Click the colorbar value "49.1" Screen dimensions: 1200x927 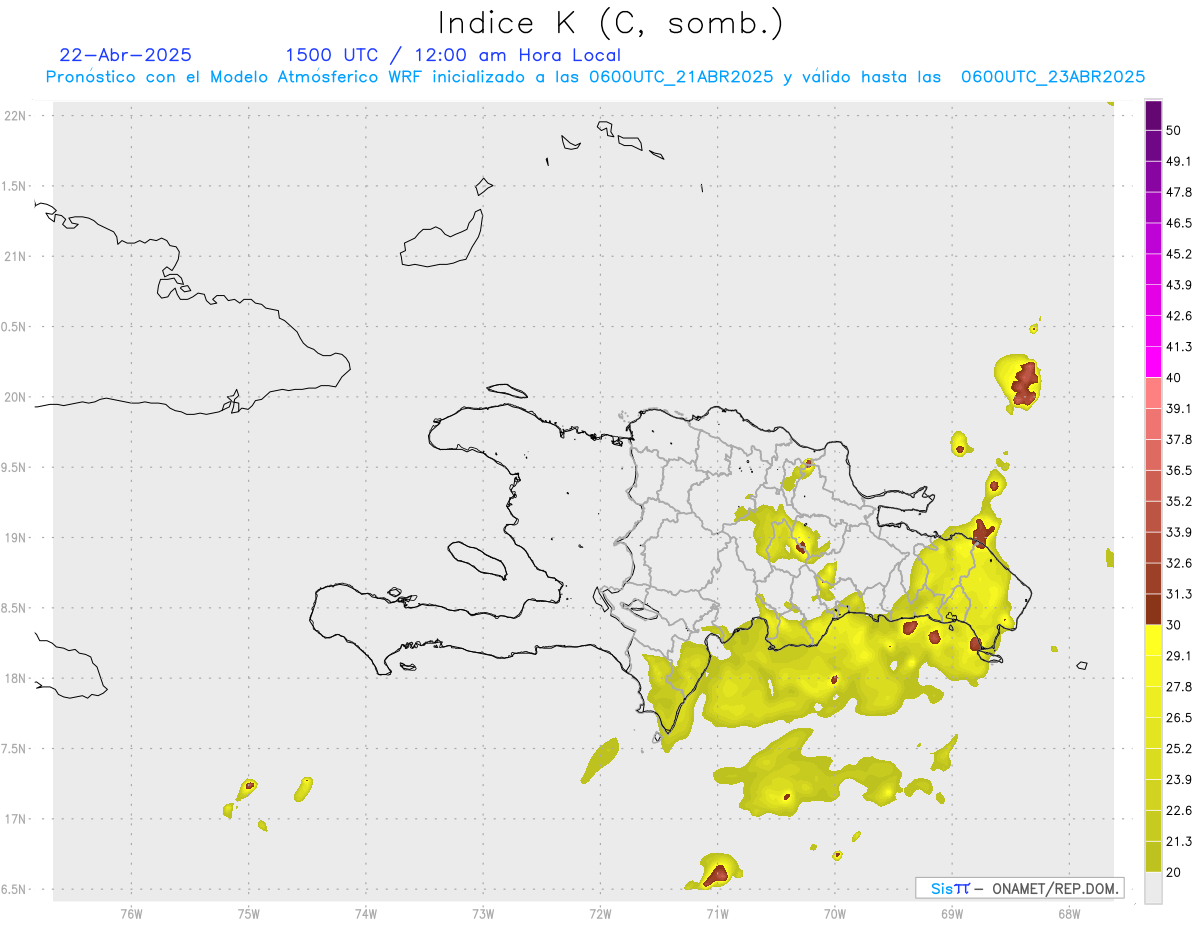[1179, 161]
